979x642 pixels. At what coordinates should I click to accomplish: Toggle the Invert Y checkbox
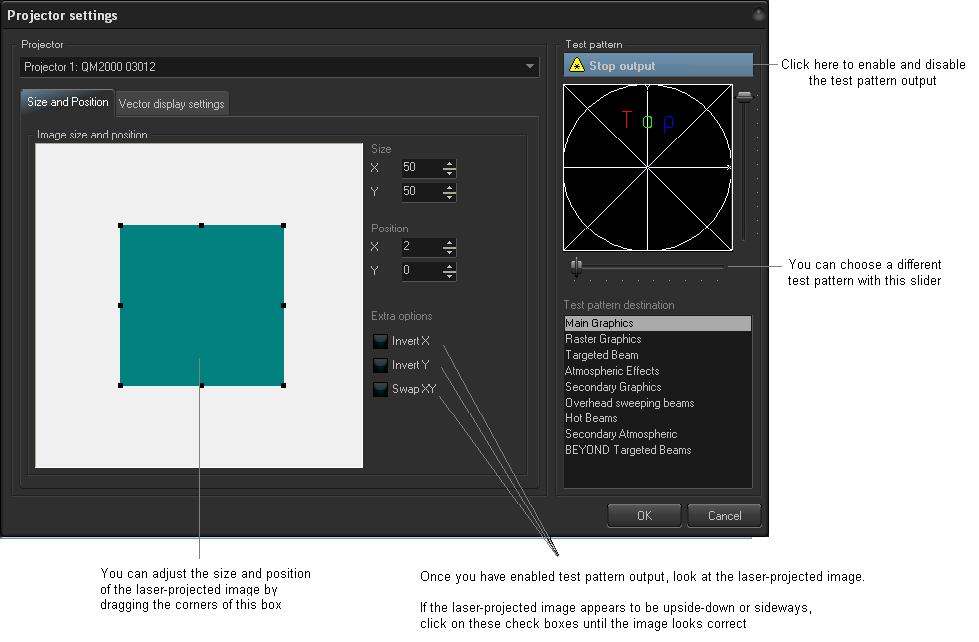coord(380,365)
